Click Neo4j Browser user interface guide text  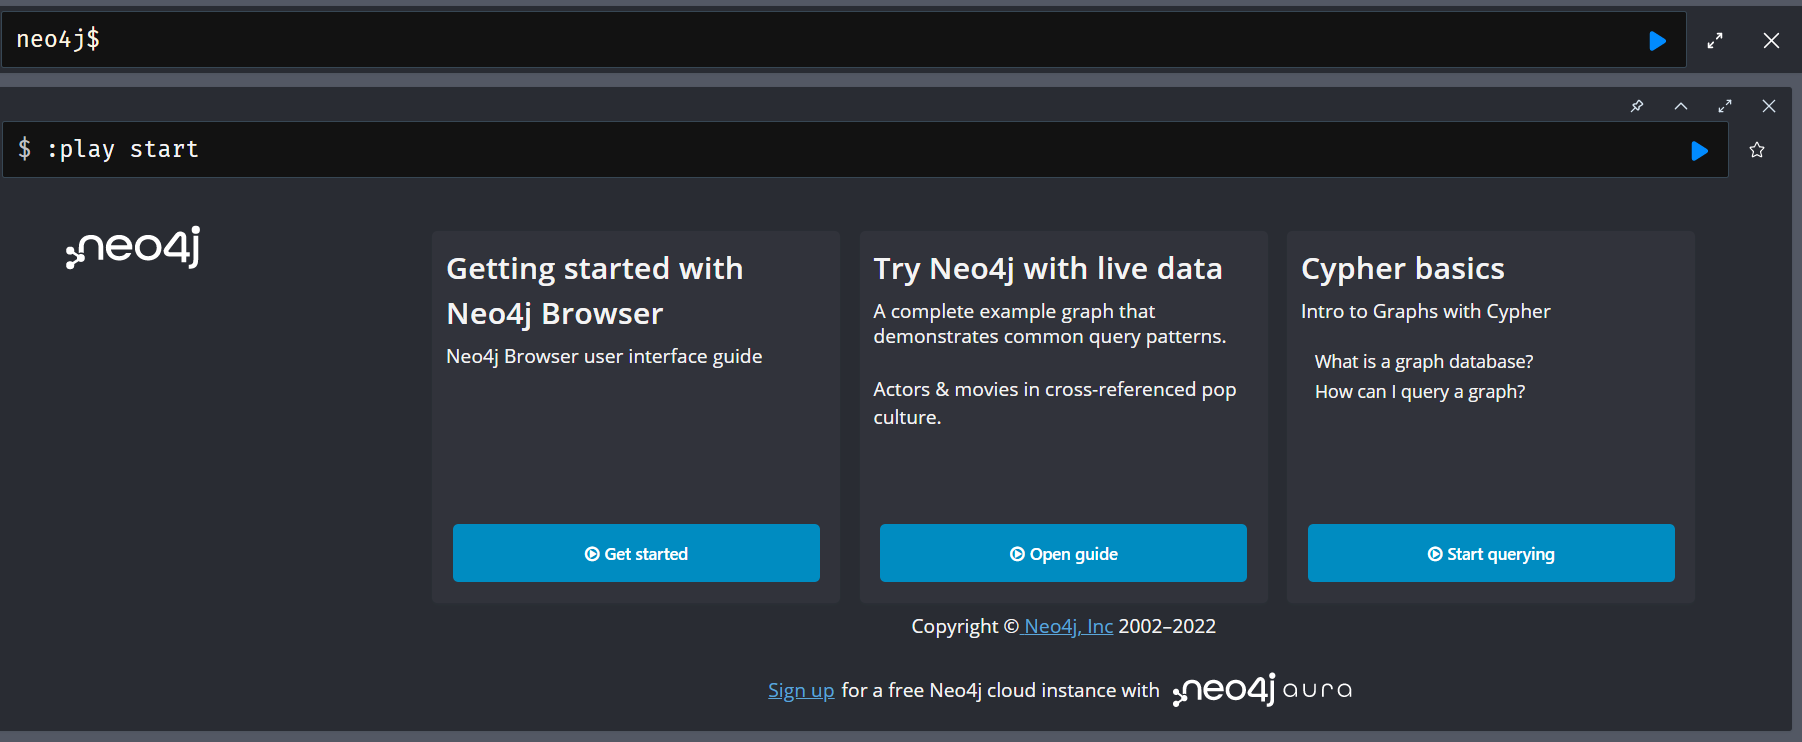(604, 356)
